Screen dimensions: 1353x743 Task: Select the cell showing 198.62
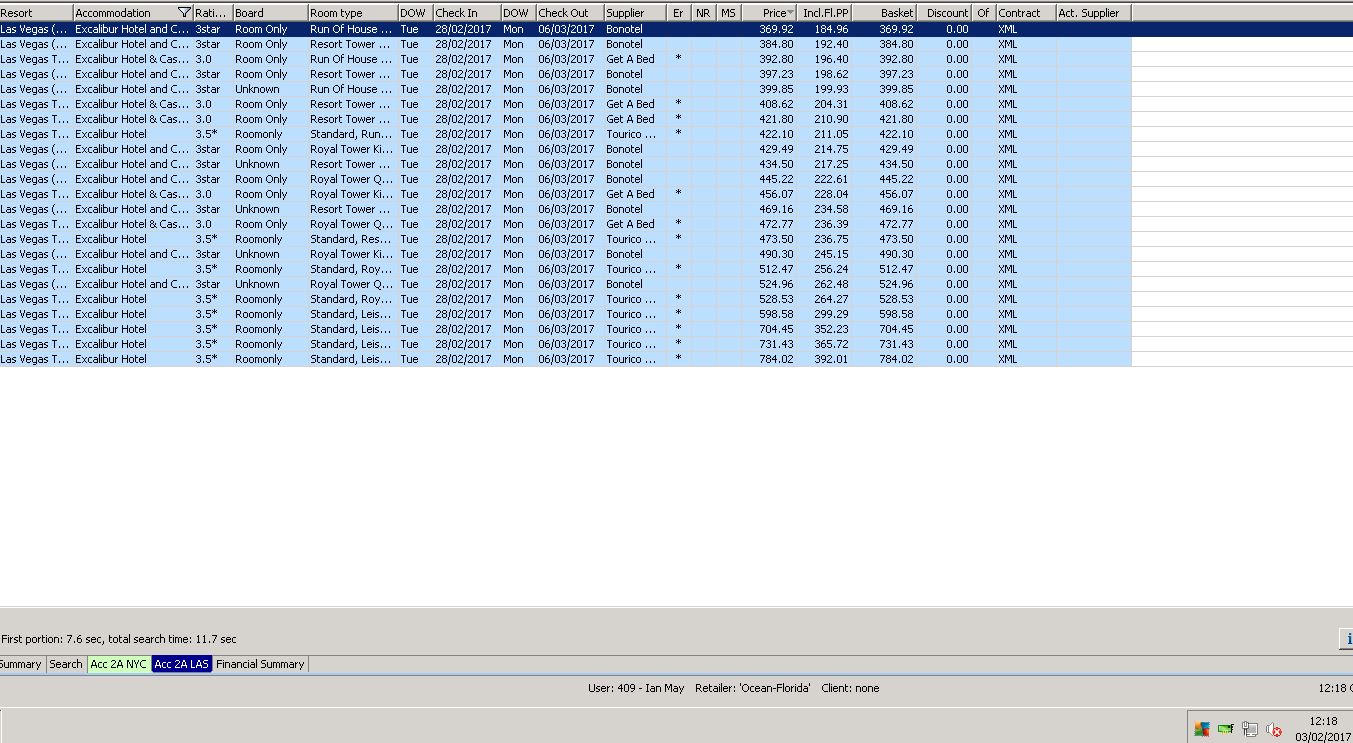tap(825, 74)
